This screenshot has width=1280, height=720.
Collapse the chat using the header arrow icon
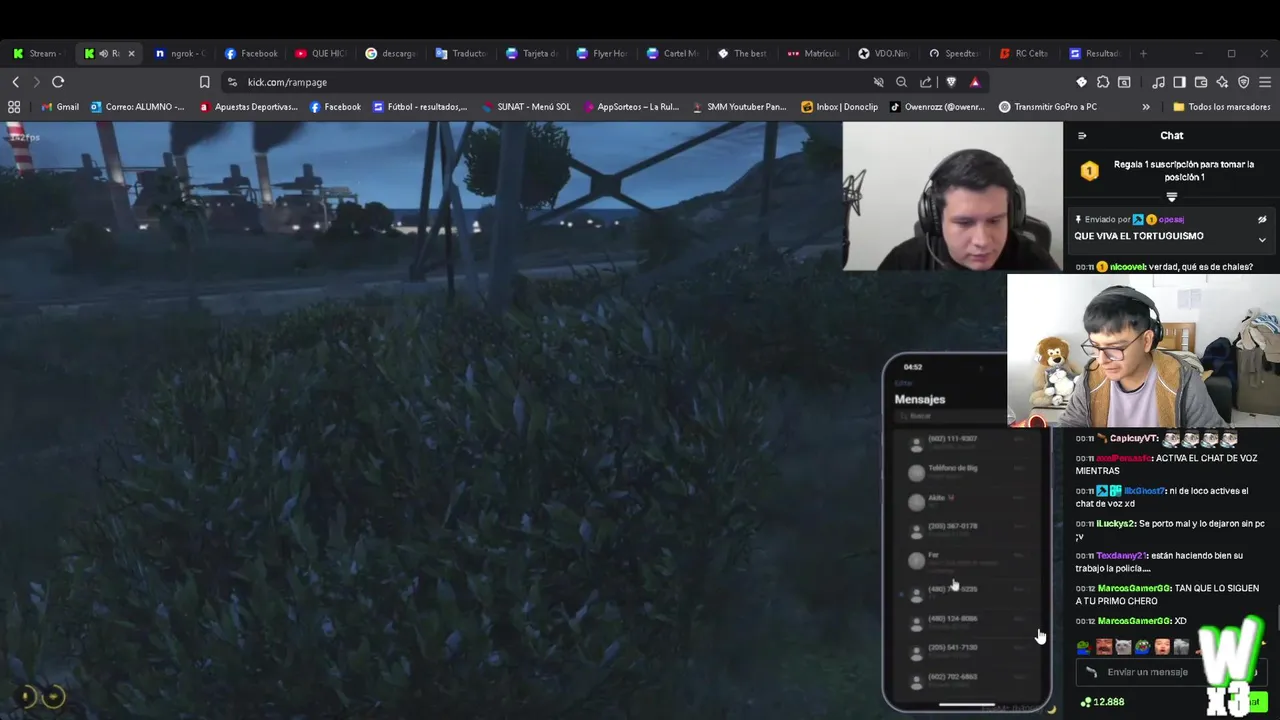pos(1082,136)
